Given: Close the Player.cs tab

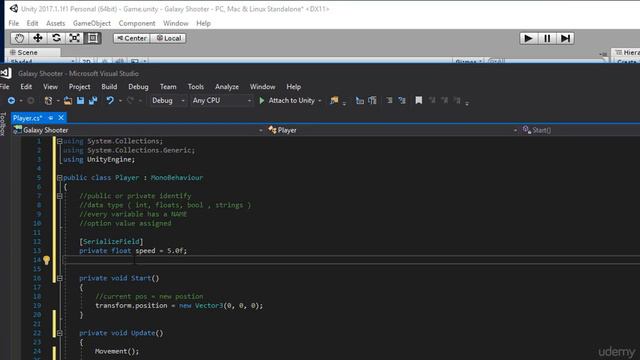Looking at the screenshot, I should [x=61, y=118].
